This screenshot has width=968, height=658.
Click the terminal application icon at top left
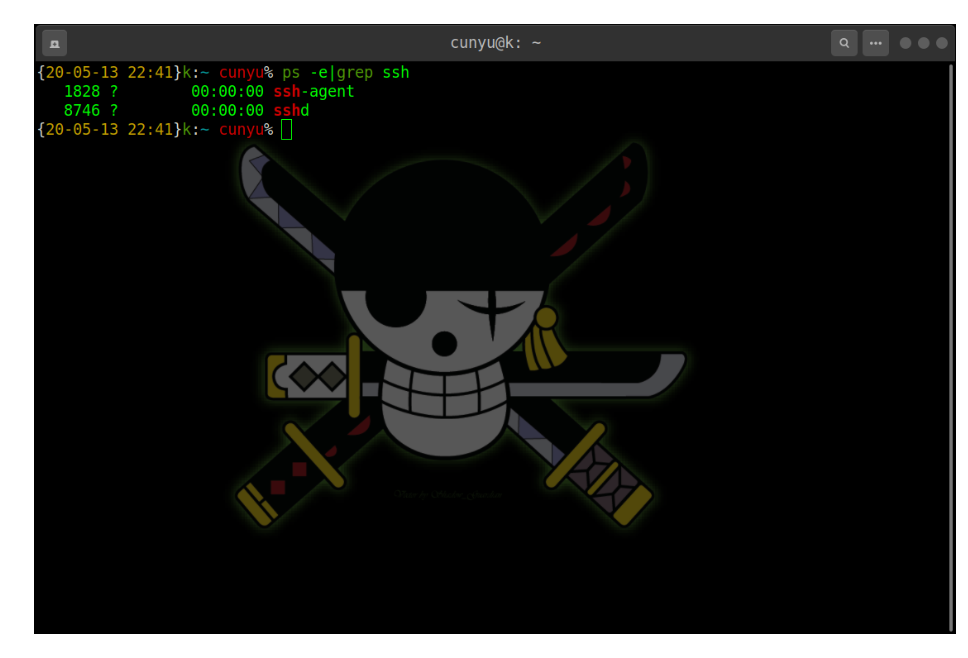[52, 42]
